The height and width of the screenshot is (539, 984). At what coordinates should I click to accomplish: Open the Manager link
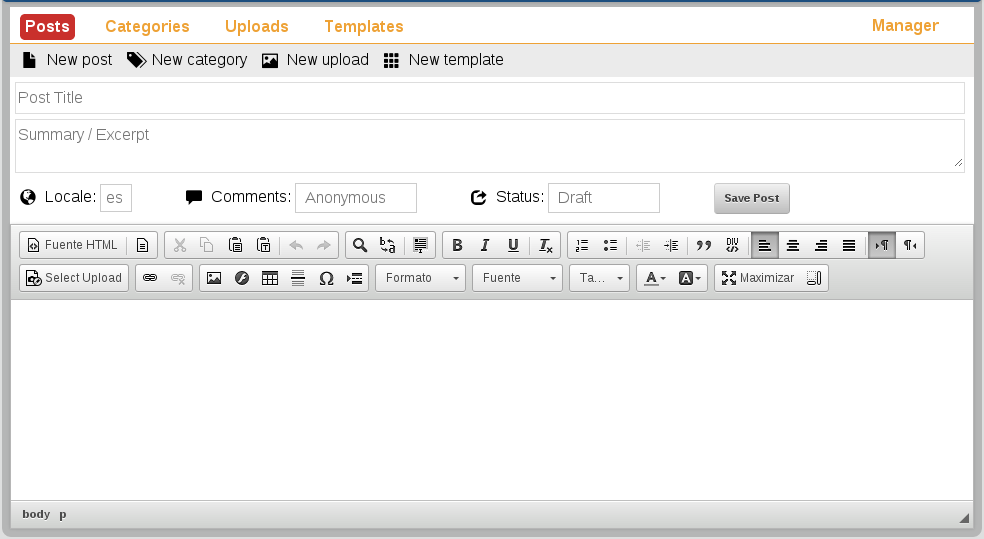[905, 26]
